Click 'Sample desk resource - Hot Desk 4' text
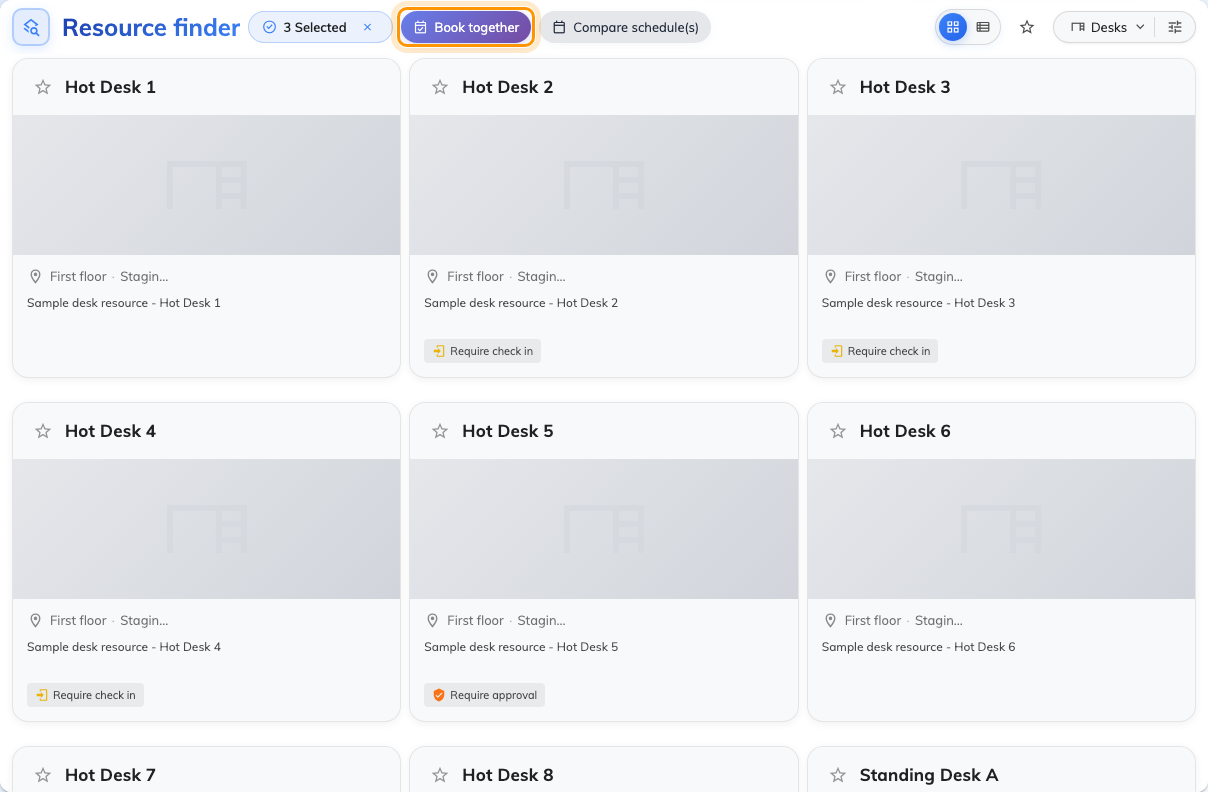 [x=124, y=647]
